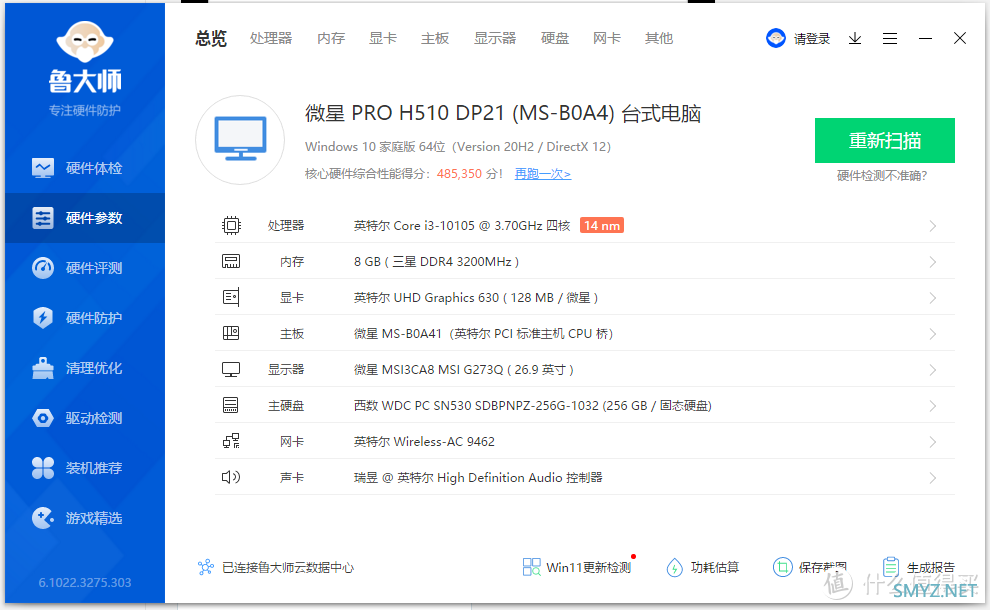The image size is (990, 610).
Task: Click 已连接鲁大师云数据中心 status
Action: 276,567
